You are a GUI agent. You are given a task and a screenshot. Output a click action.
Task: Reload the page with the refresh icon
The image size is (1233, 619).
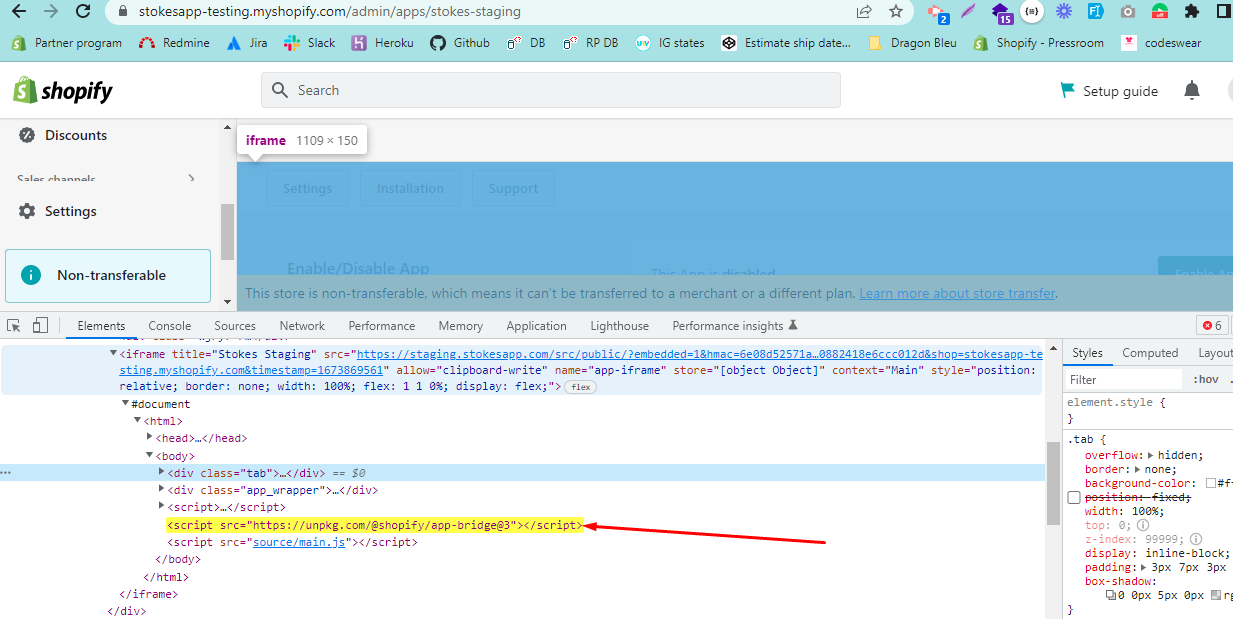tap(85, 12)
